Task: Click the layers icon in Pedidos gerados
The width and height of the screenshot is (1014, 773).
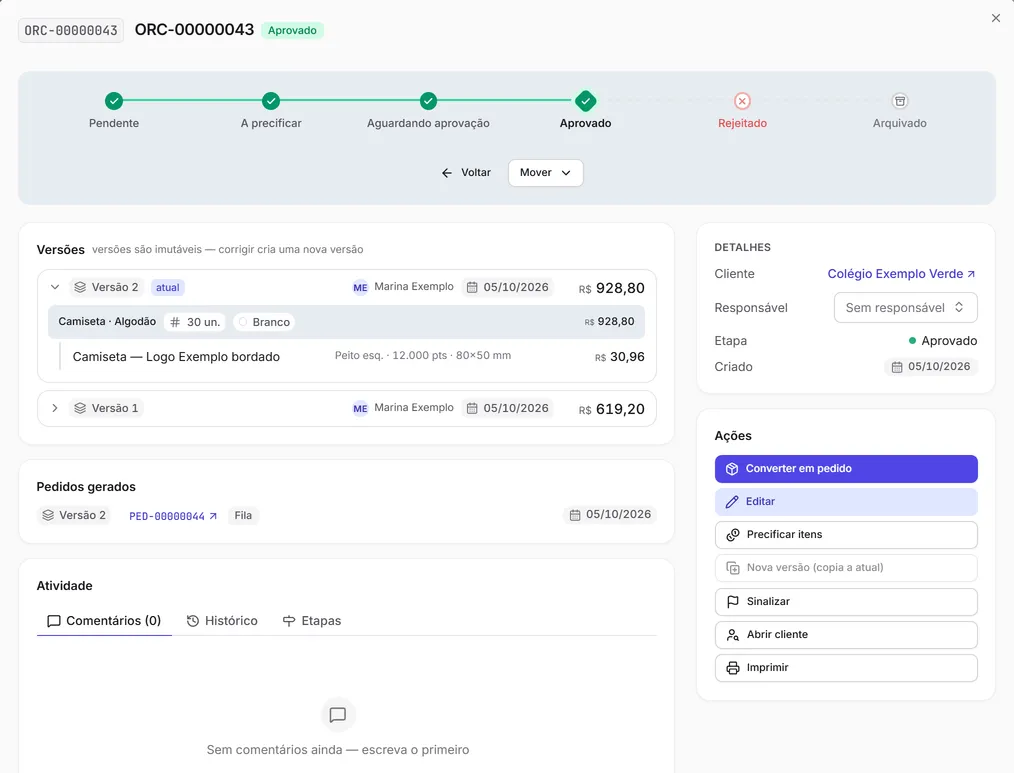Action: [x=48, y=516]
